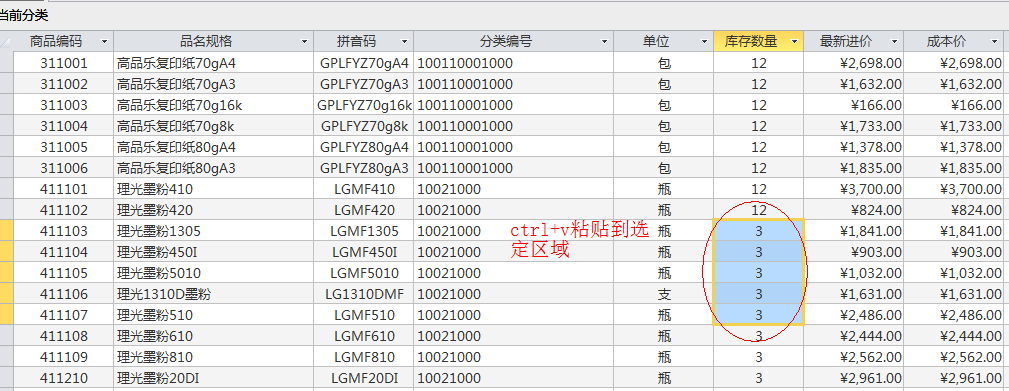1009x391 pixels.
Task: Select the row selector for item 411103
Action: [6, 231]
